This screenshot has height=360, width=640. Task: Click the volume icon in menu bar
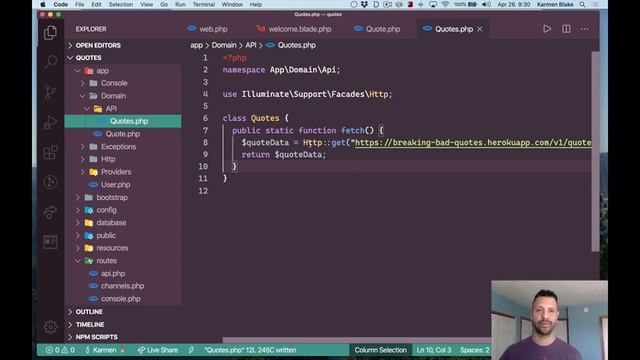(x=486, y=4)
